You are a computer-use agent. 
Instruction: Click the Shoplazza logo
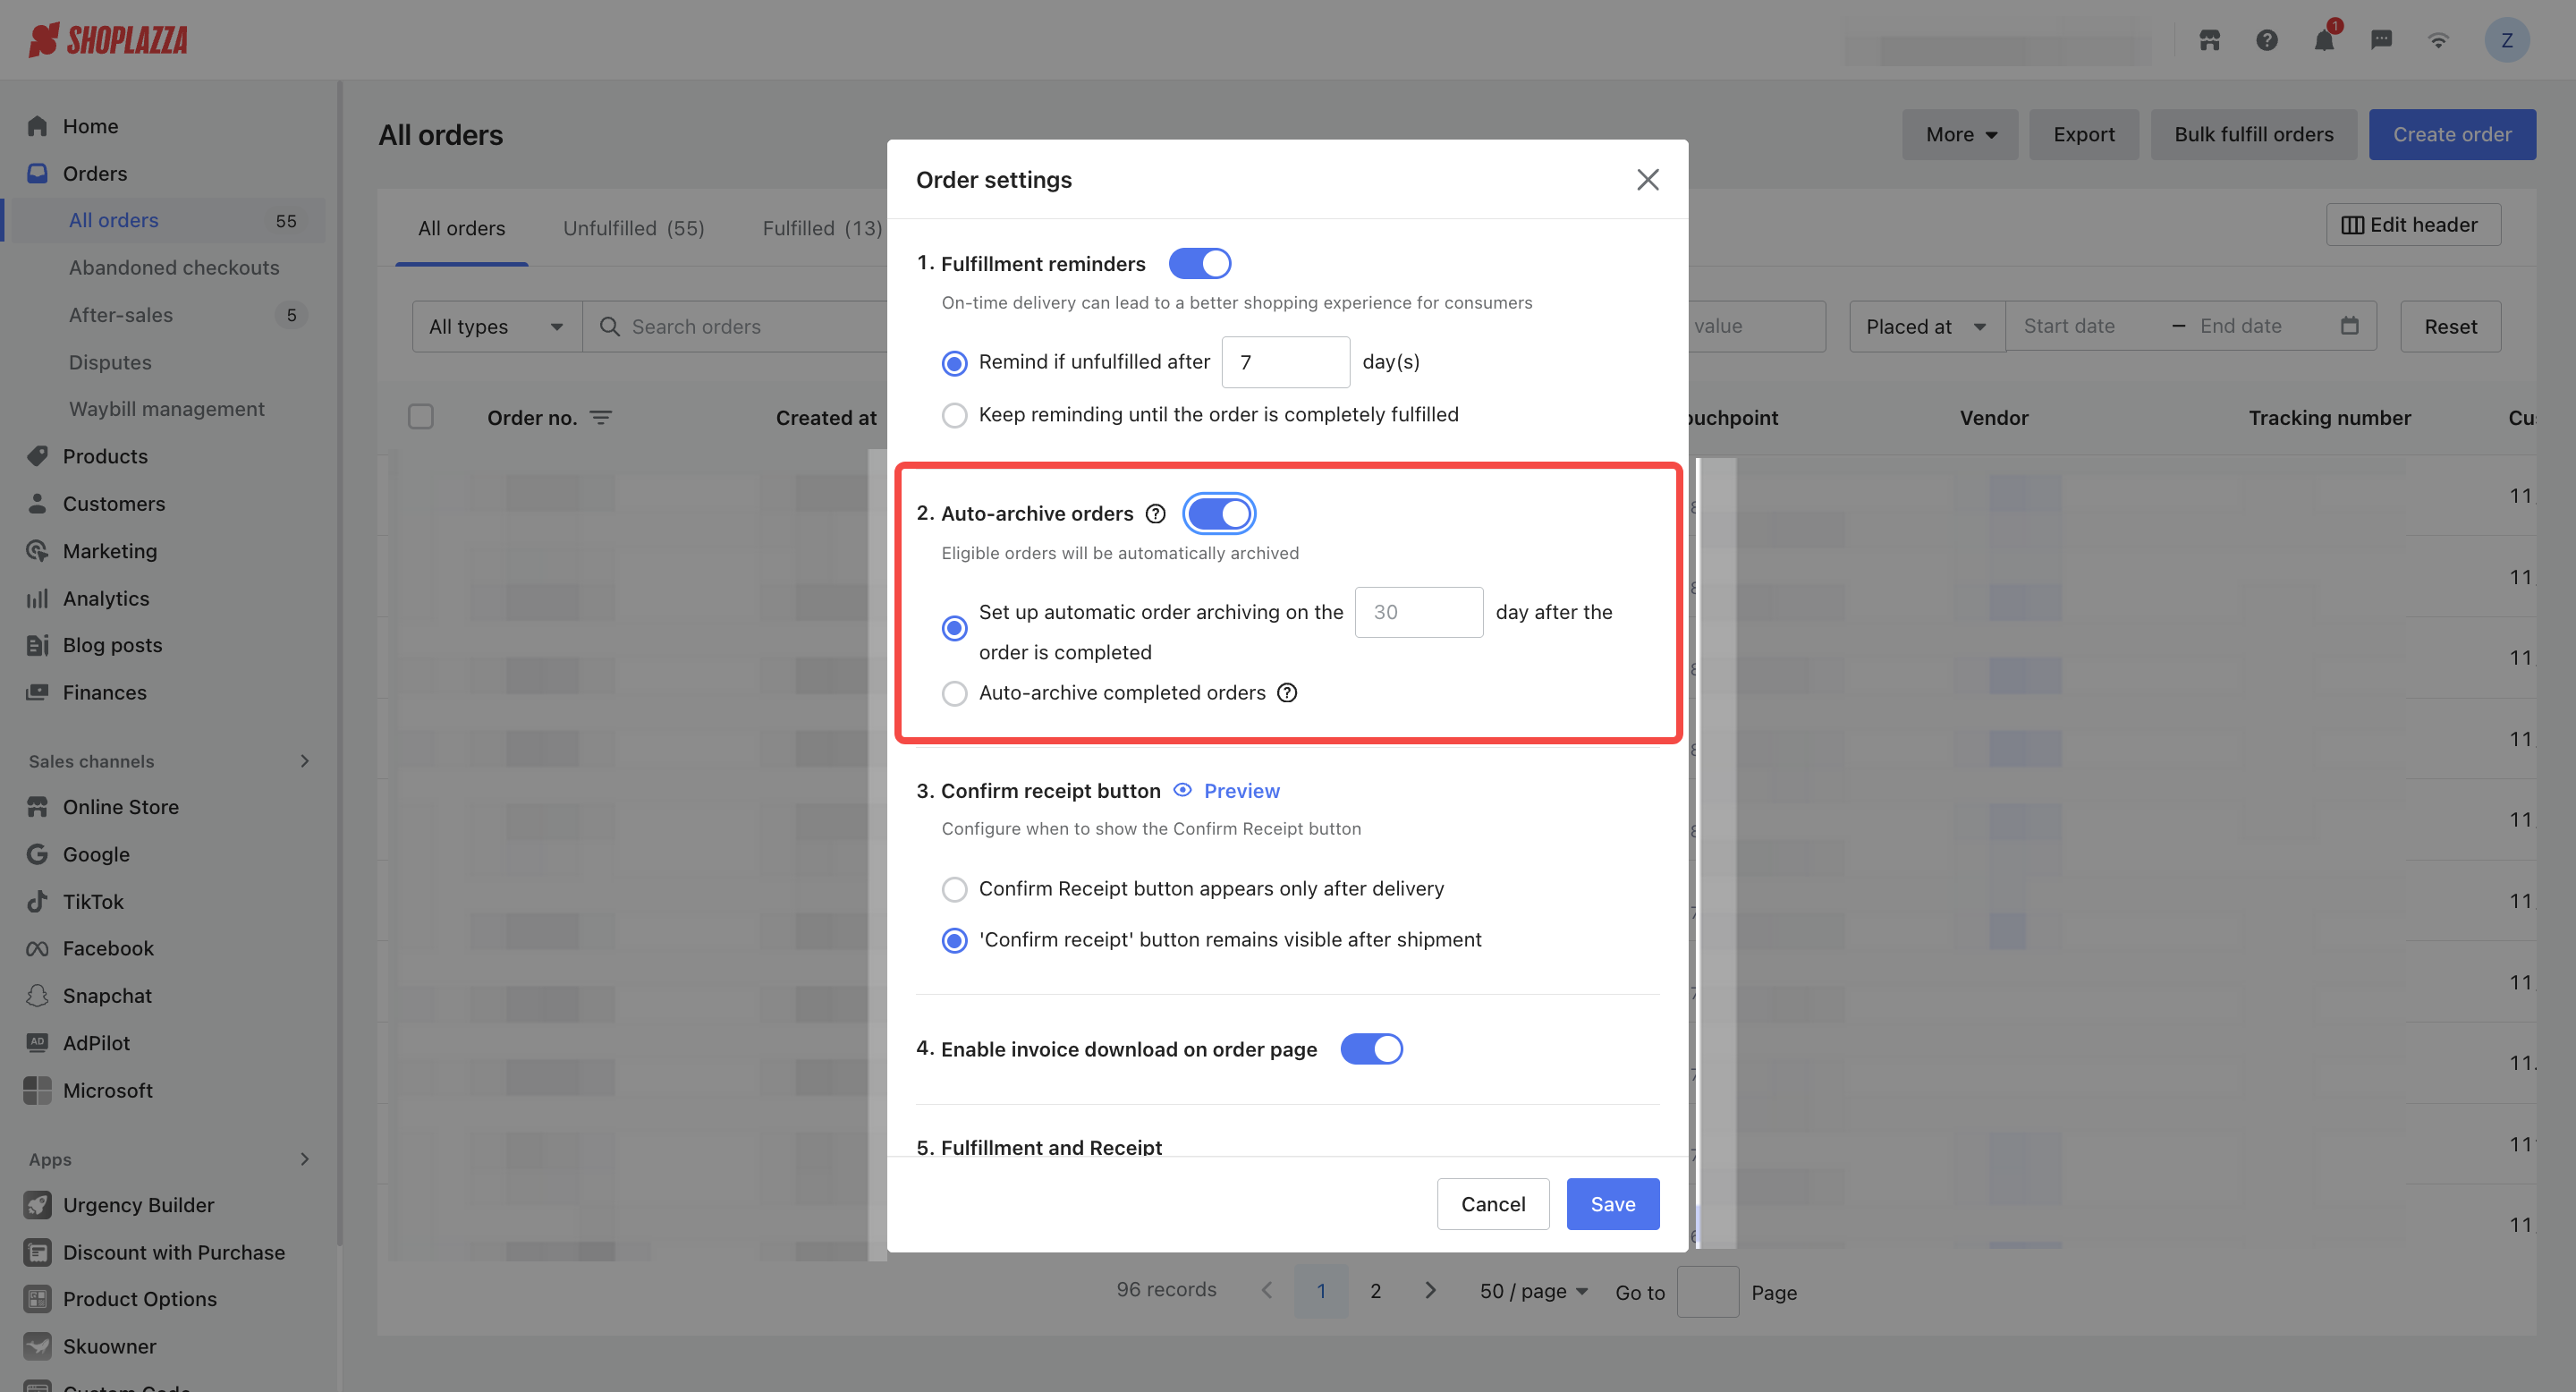108,40
